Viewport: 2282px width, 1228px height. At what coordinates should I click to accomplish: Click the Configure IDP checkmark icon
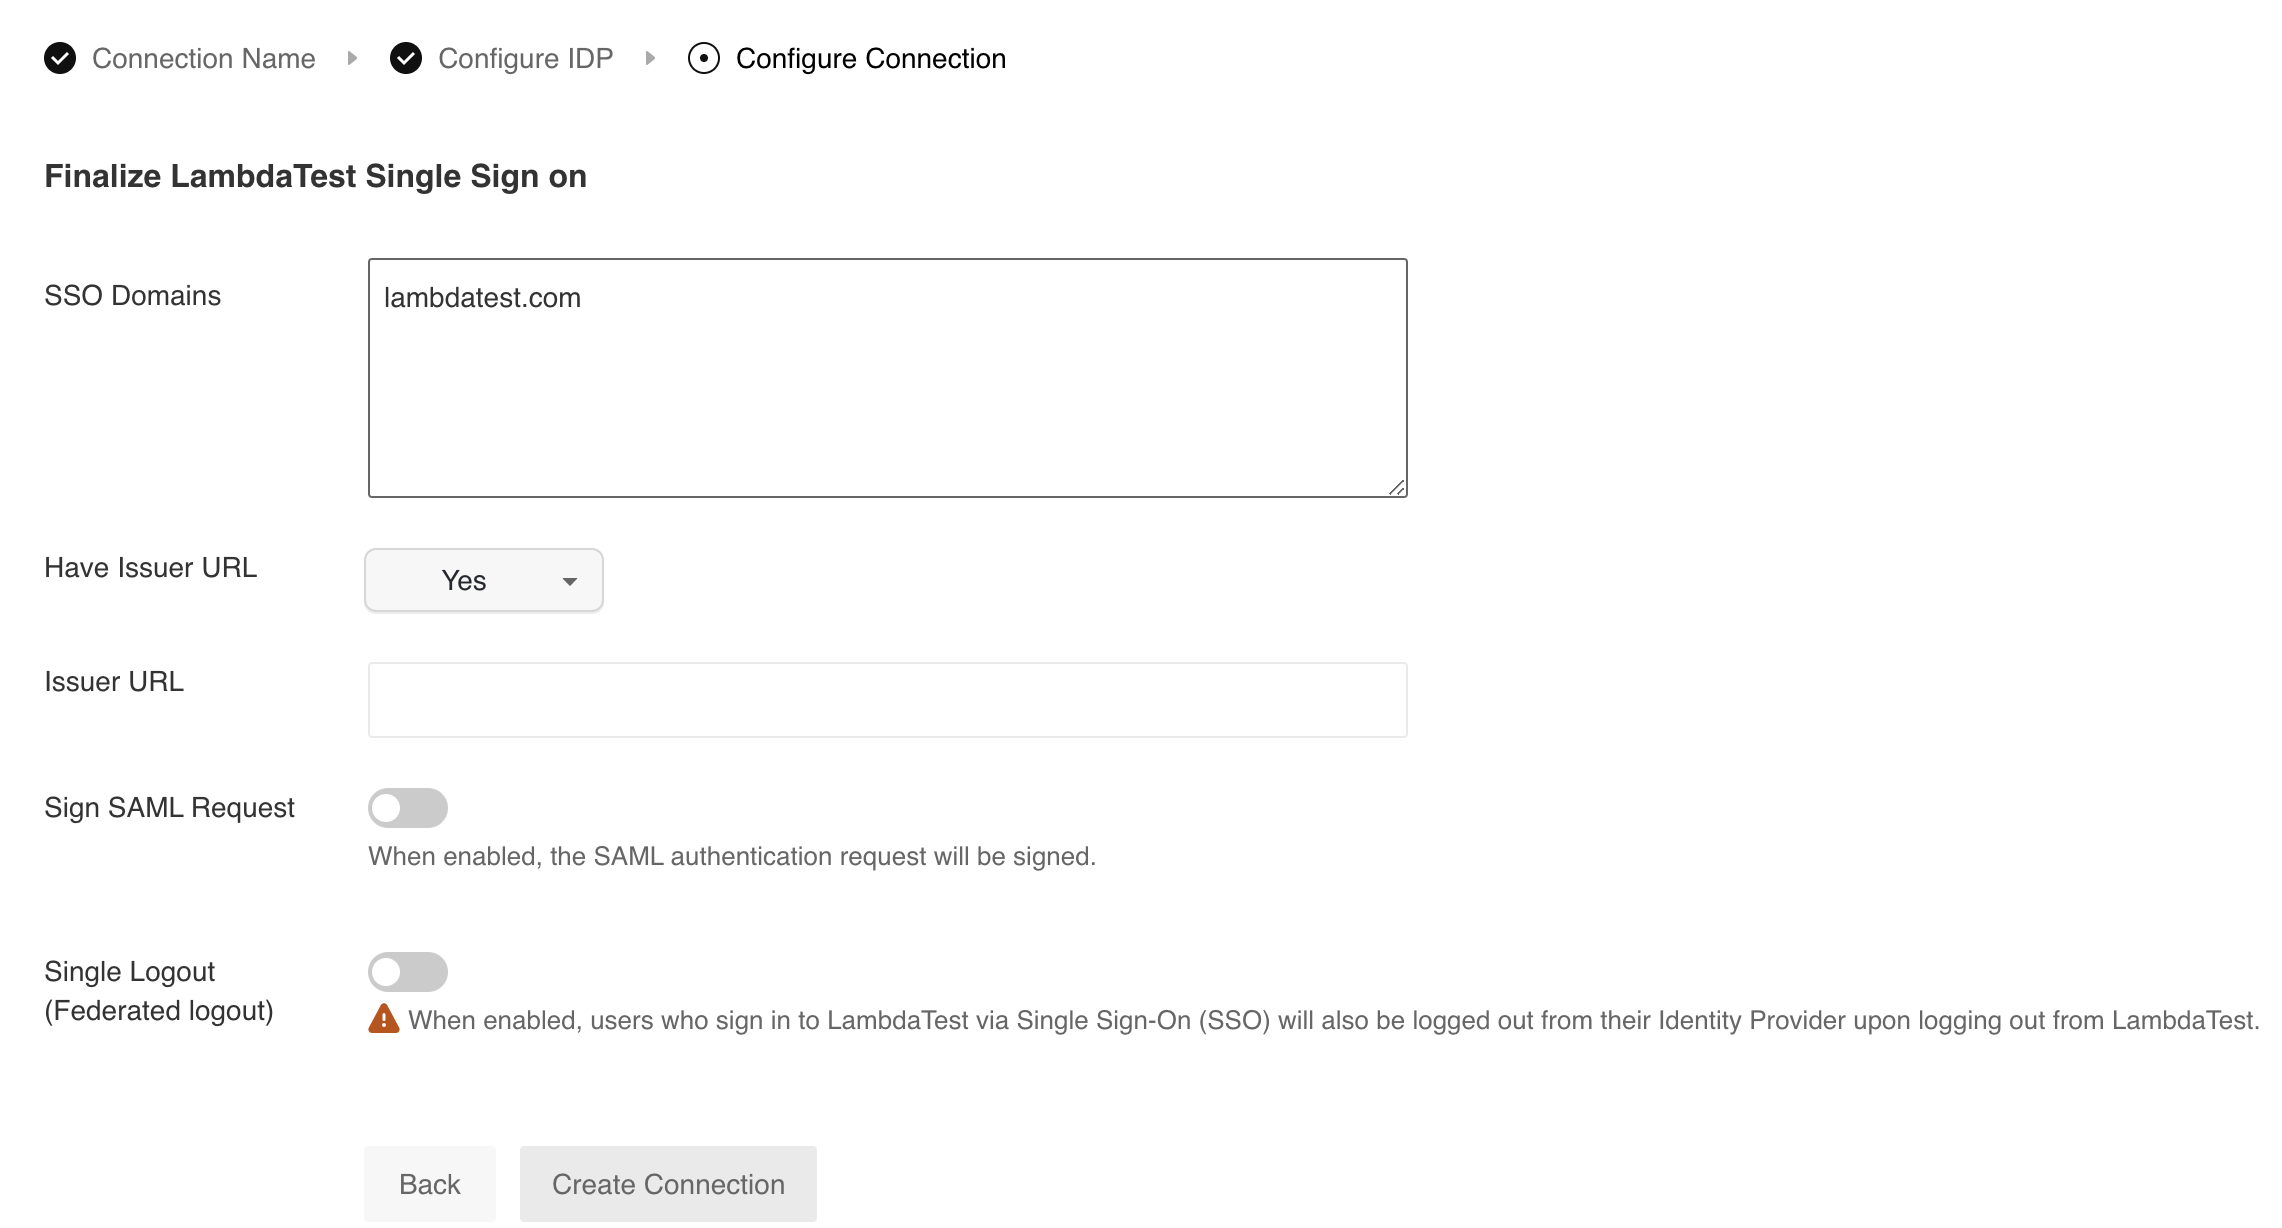click(x=406, y=59)
